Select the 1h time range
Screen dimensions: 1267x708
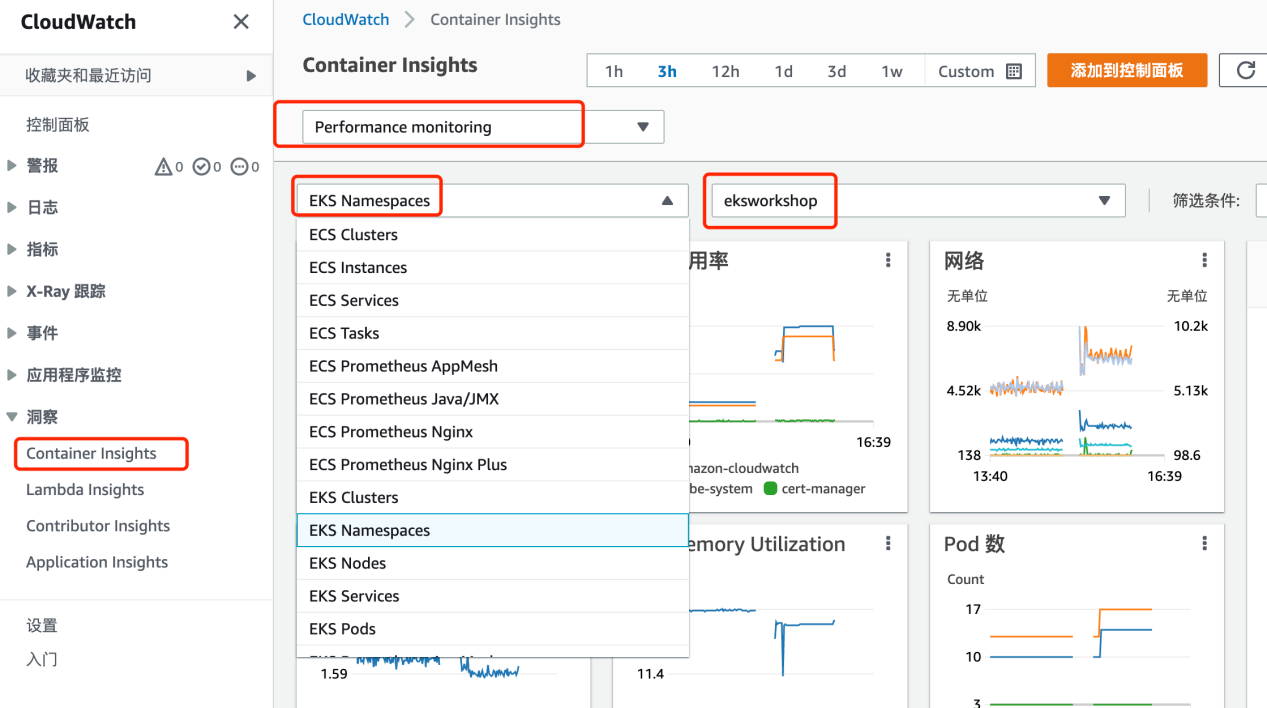pyautogui.click(x=614, y=70)
